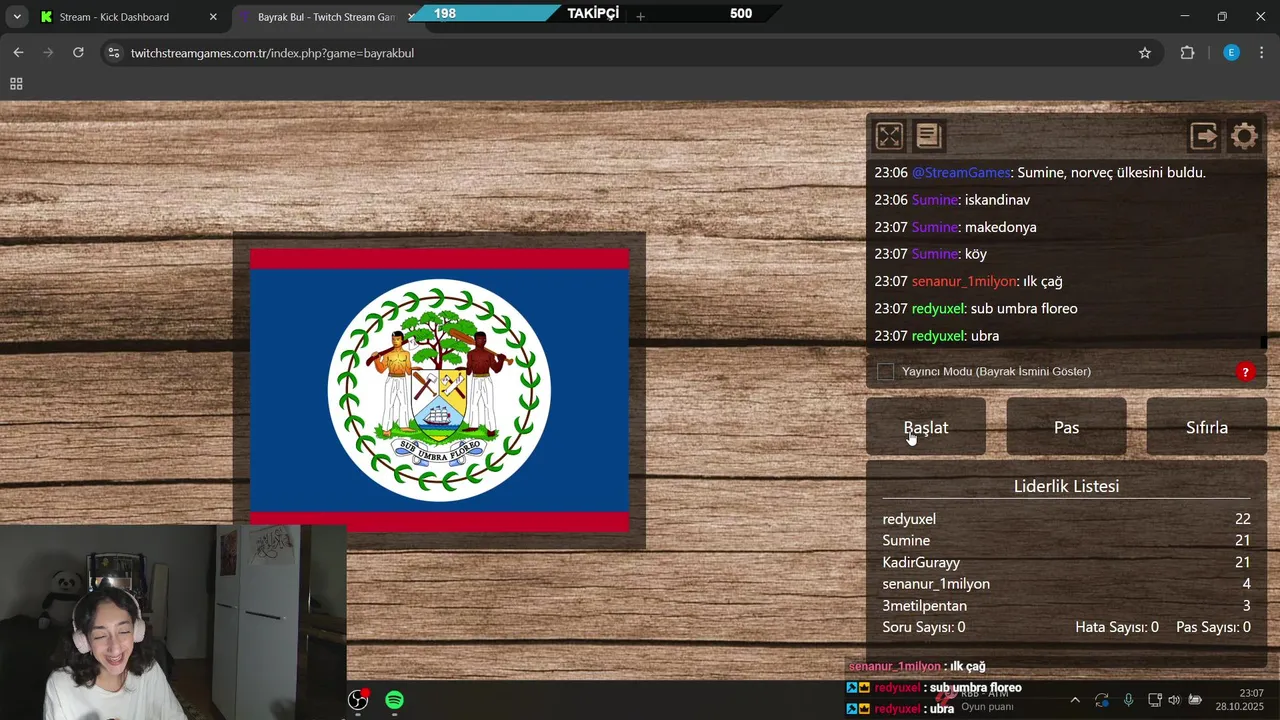Open the Chrome profile avatar
This screenshot has width=1280, height=720.
pyautogui.click(x=1231, y=53)
